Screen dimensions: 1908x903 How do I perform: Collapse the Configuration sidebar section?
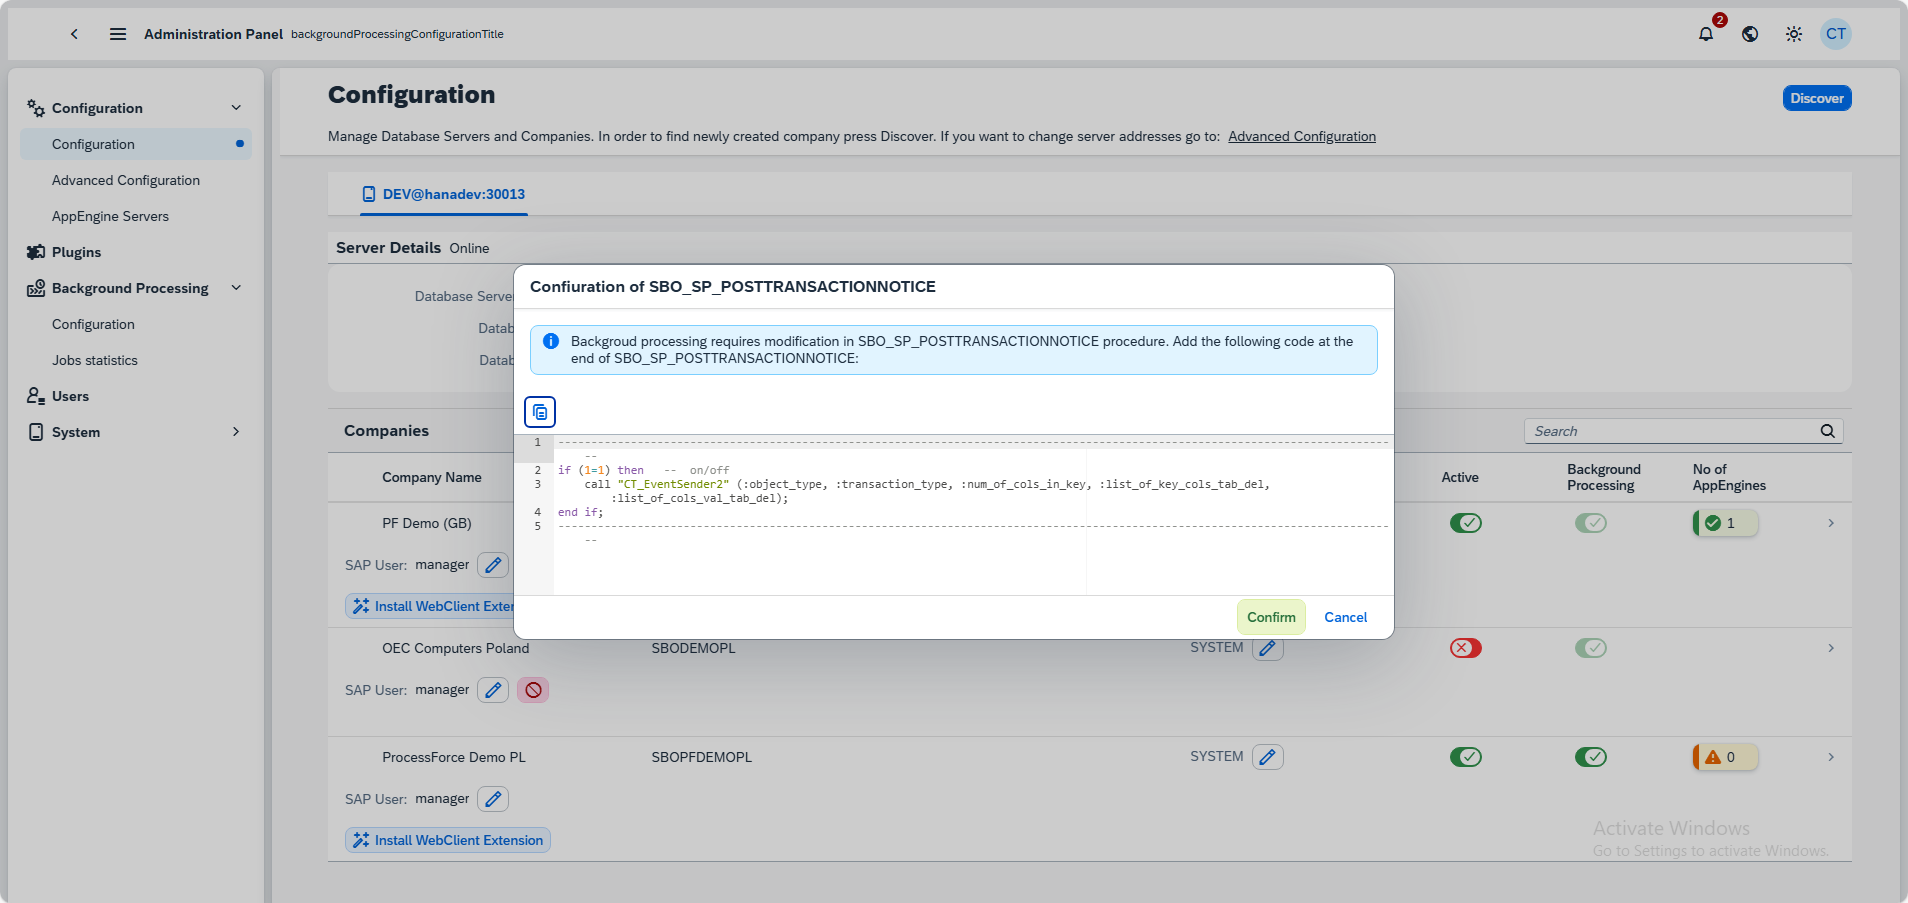coord(235,107)
